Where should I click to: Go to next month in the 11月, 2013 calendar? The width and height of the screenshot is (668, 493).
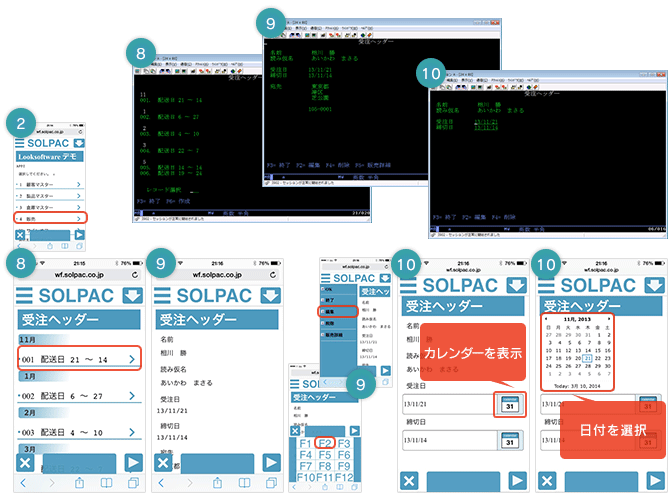[609, 318]
